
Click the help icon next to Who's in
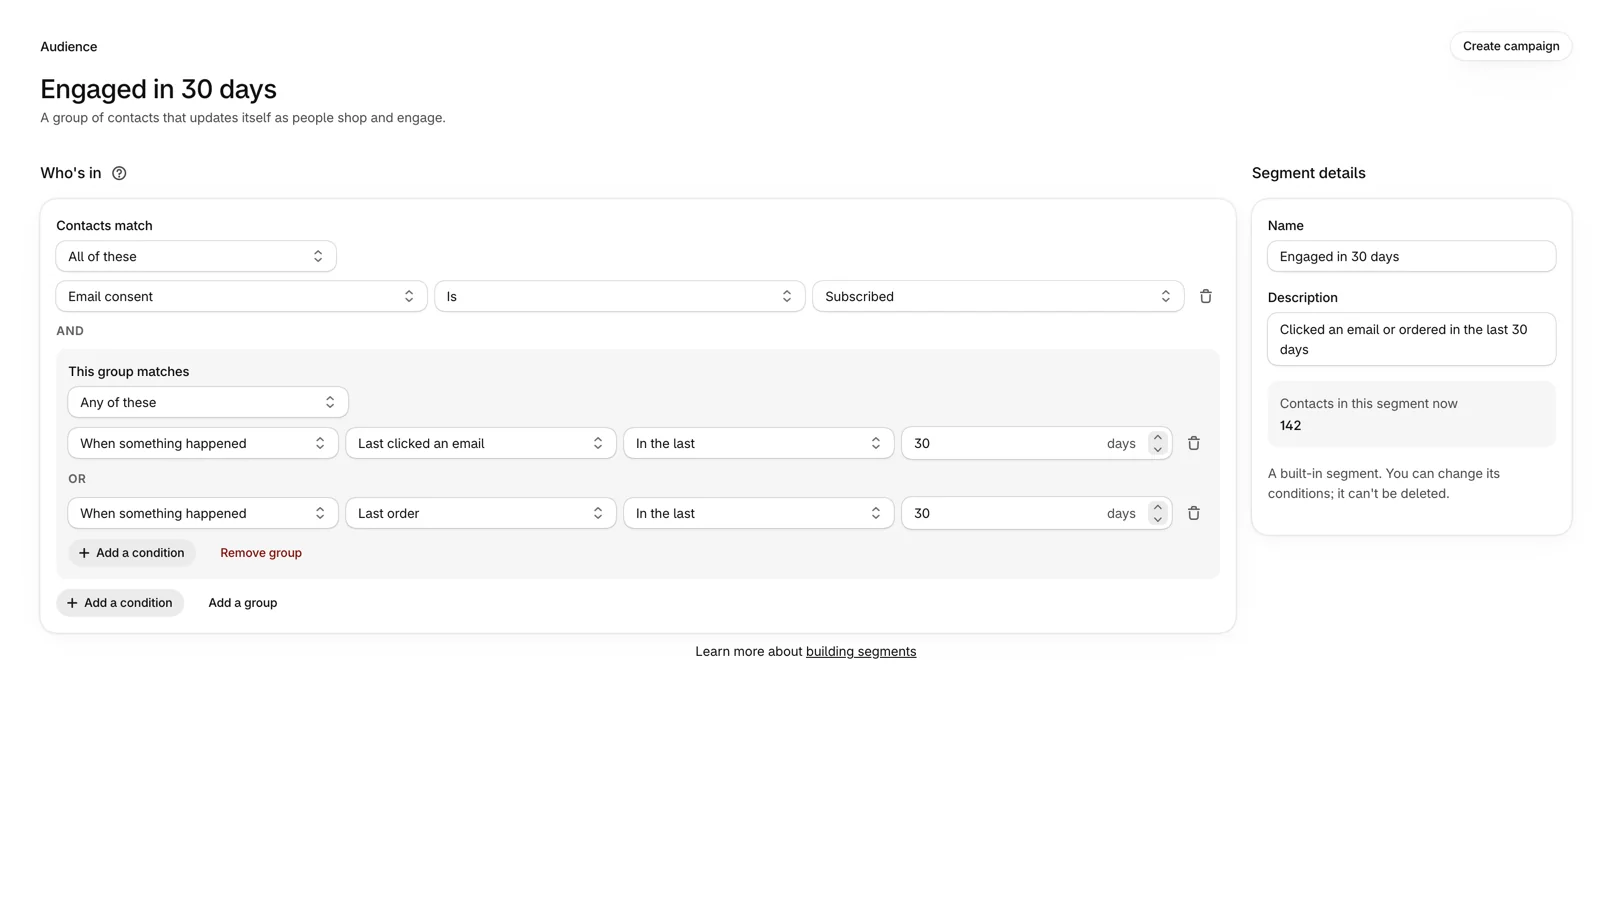[119, 173]
